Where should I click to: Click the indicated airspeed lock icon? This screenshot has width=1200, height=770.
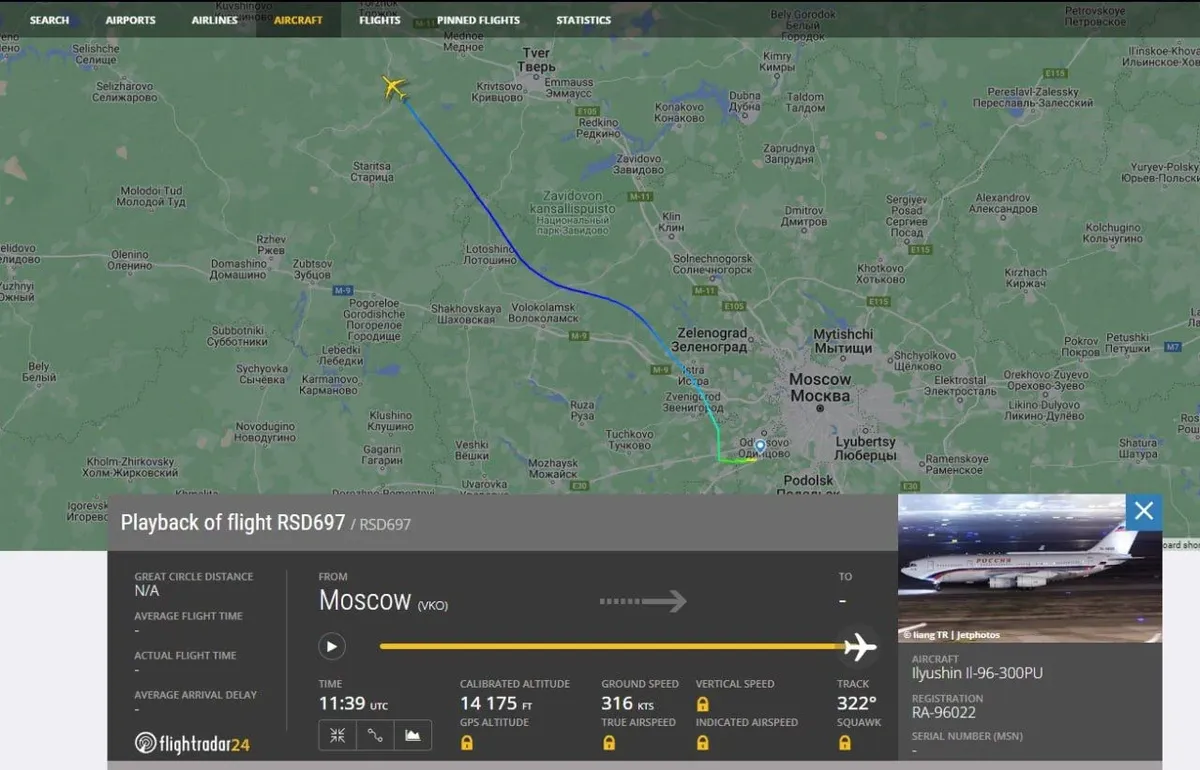(703, 743)
